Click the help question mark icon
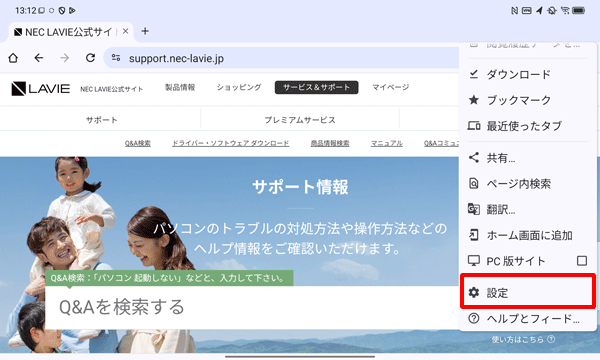 (x=474, y=318)
